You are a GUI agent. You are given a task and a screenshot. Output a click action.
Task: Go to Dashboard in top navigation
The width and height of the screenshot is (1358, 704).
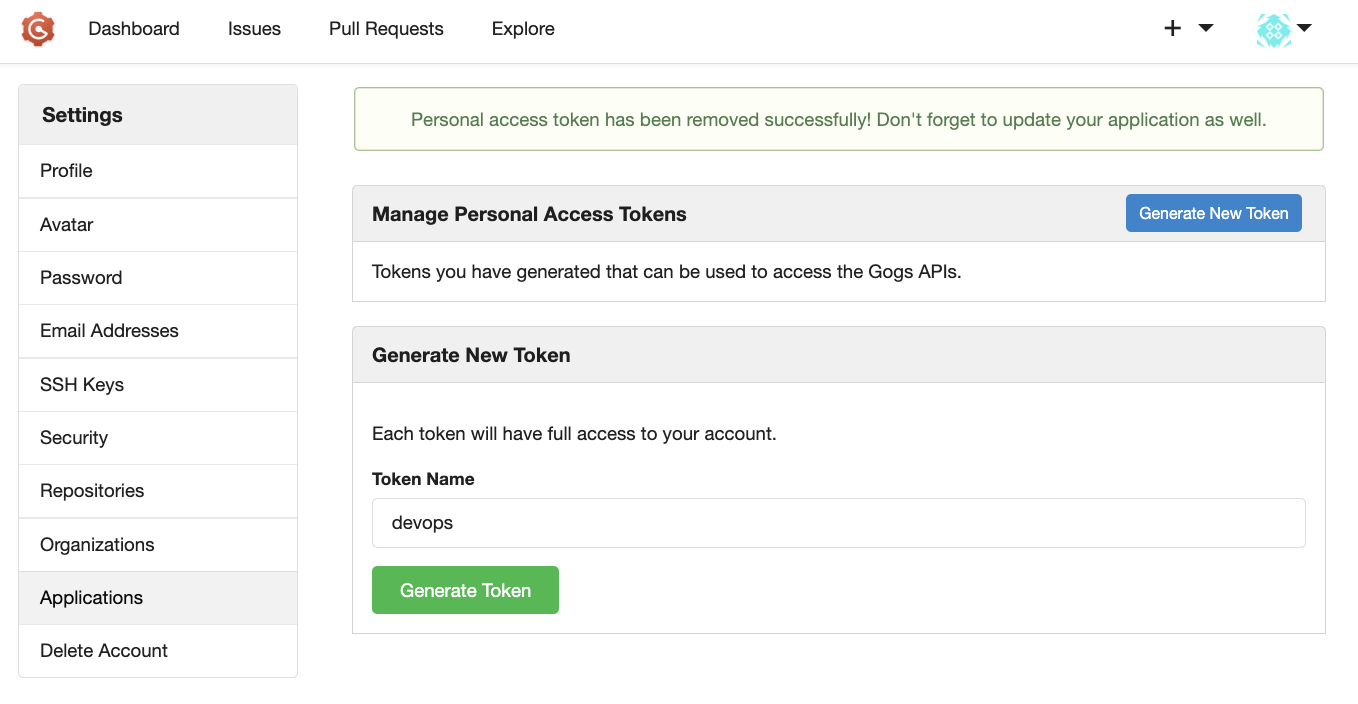[x=134, y=29]
